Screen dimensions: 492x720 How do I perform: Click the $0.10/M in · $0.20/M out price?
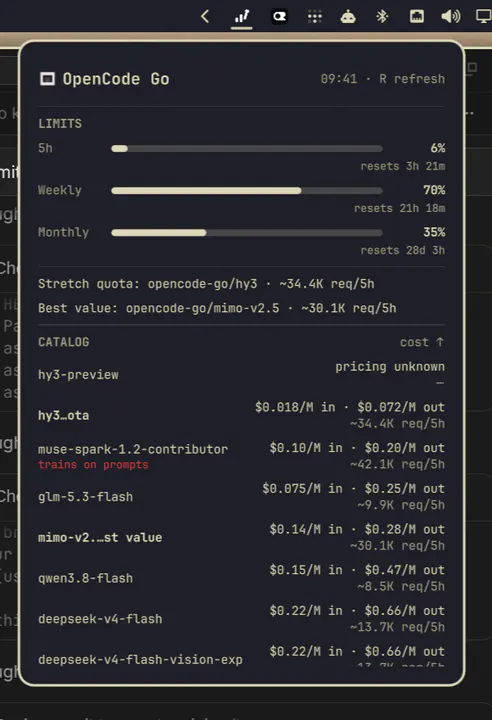tap(357, 448)
